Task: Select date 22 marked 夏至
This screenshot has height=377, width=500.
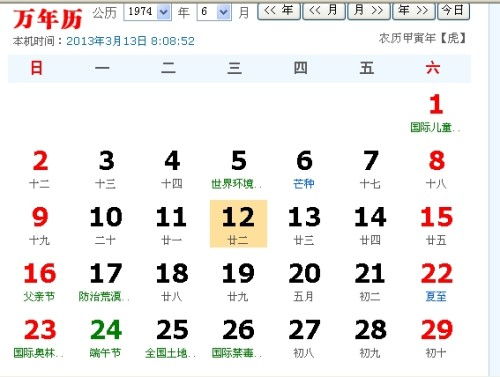Action: (436, 282)
